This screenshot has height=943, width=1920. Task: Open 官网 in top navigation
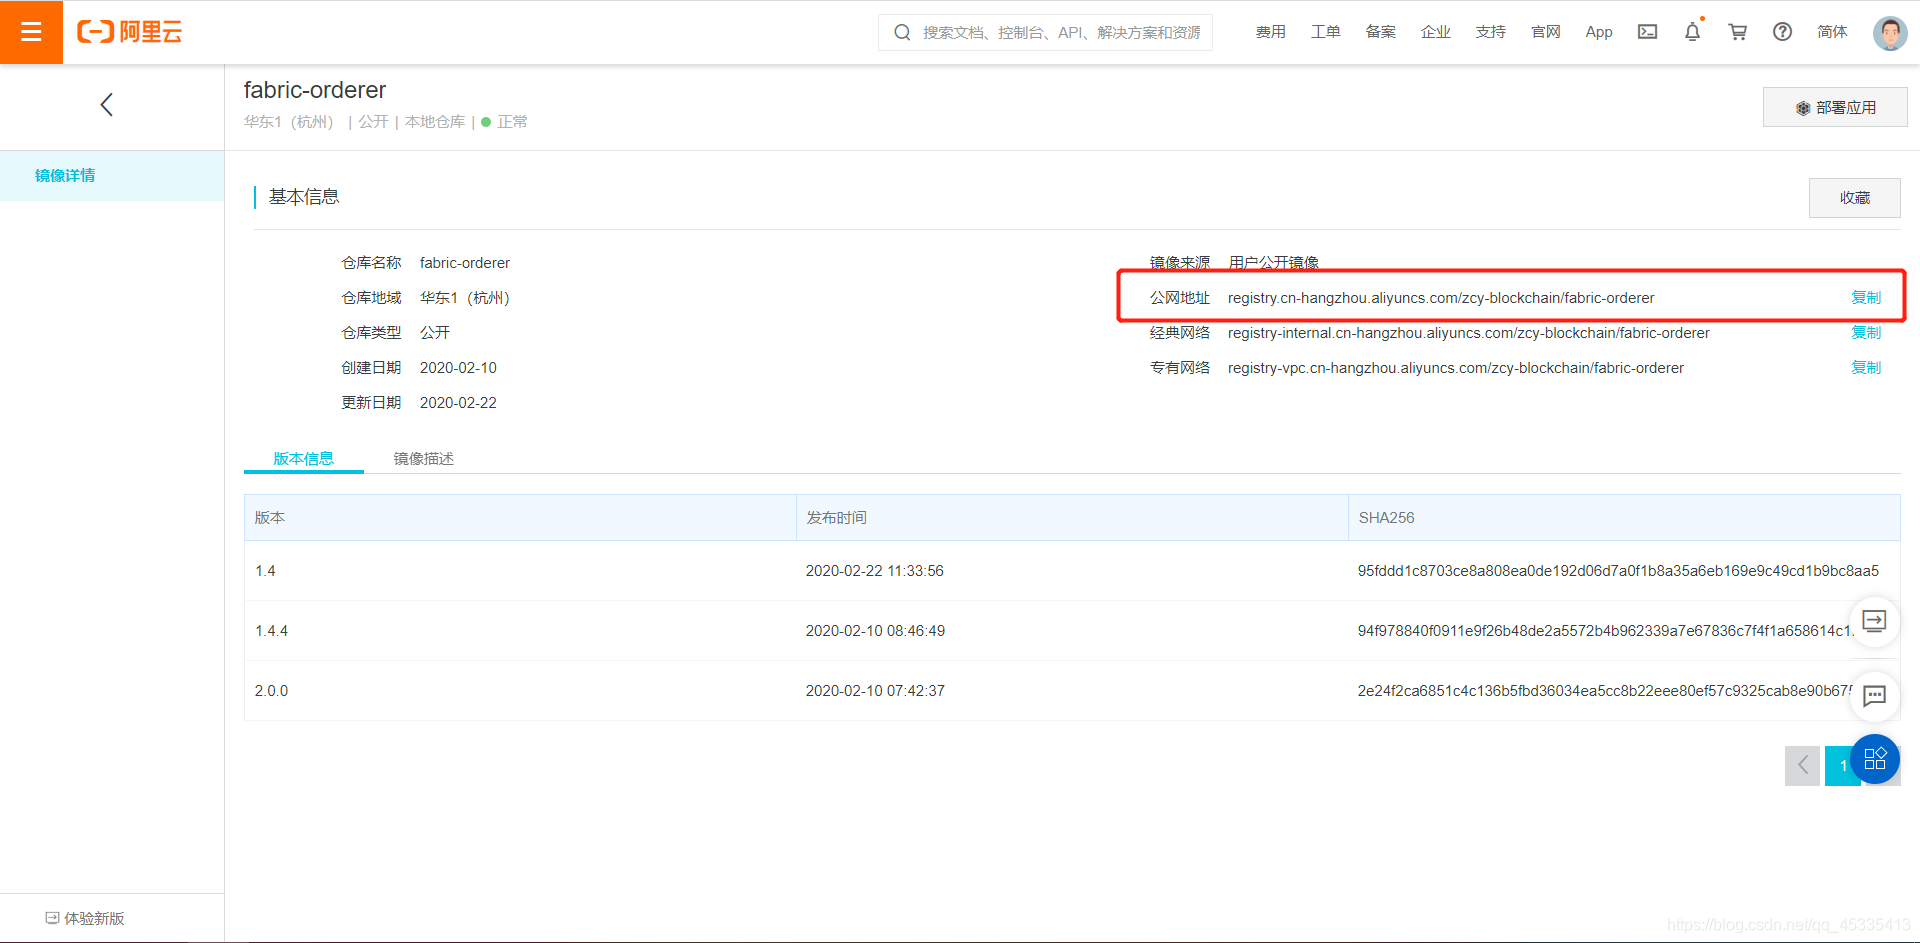click(x=1545, y=32)
